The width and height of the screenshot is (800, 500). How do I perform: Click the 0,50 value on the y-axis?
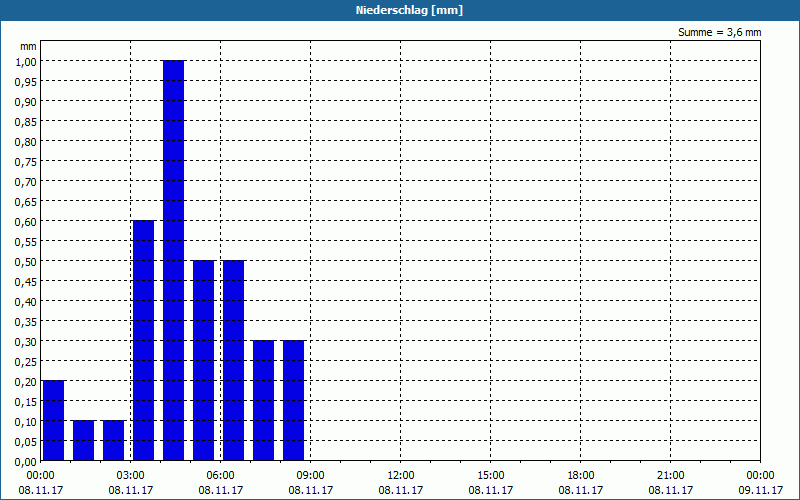[26, 261]
